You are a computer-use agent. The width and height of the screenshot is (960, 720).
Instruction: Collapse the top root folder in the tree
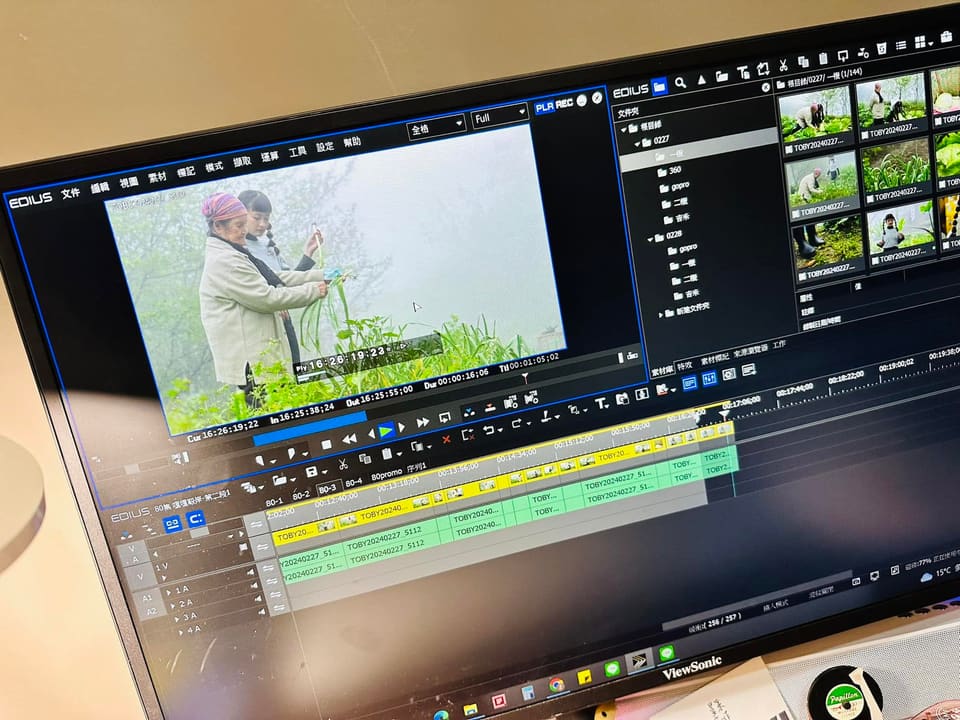[x=624, y=129]
